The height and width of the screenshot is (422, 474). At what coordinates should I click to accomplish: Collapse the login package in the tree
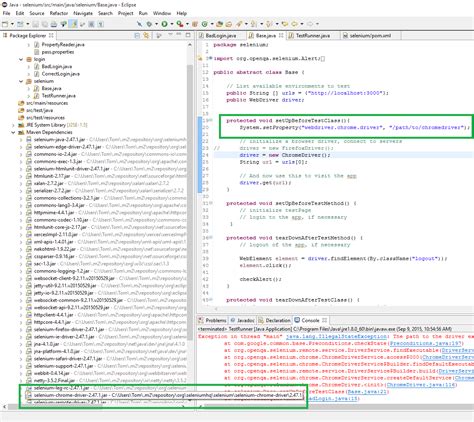pos(21,59)
